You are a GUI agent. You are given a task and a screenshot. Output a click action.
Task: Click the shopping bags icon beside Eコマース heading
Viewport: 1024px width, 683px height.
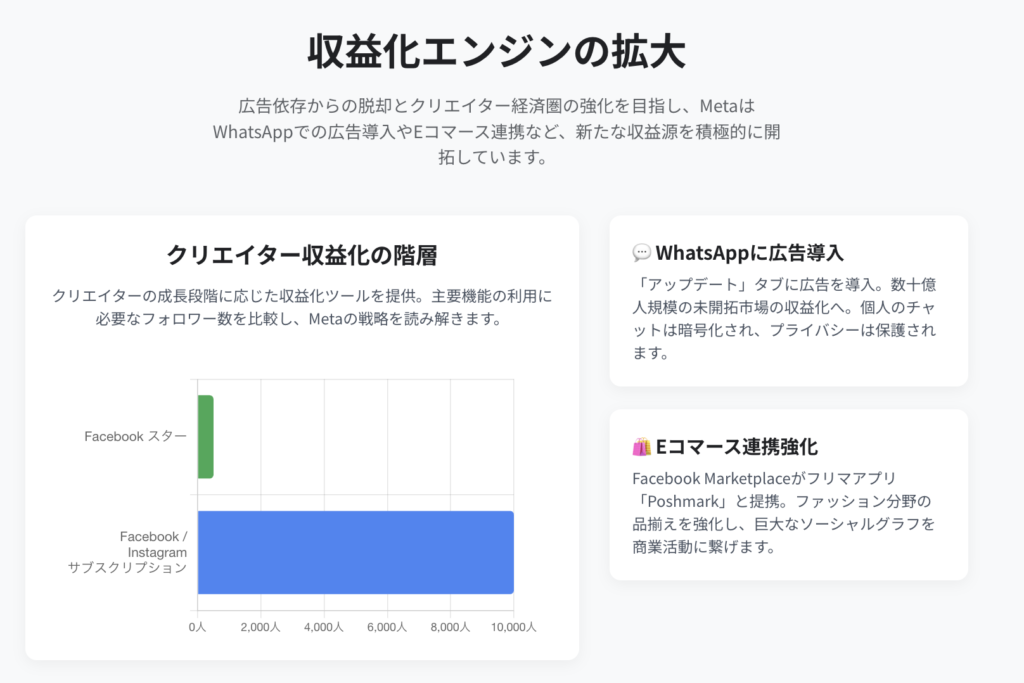pos(641,447)
